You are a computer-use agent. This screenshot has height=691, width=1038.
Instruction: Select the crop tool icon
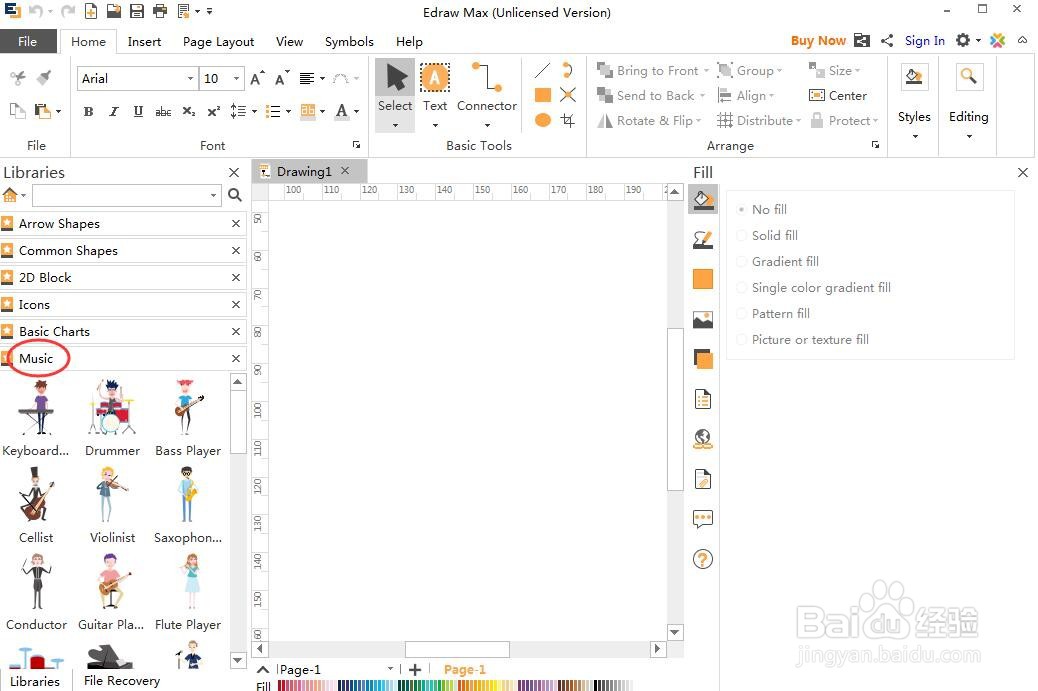pos(567,120)
